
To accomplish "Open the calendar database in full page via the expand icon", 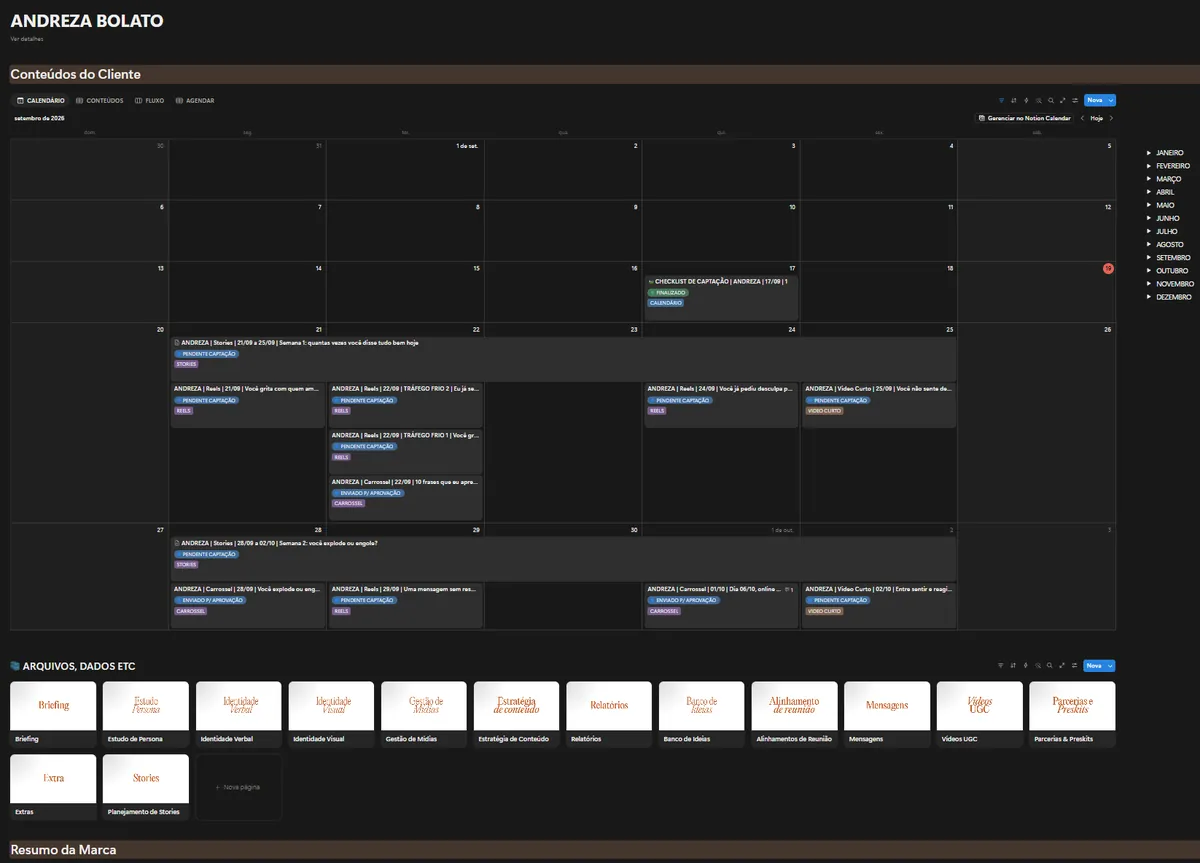I will (1062, 100).
